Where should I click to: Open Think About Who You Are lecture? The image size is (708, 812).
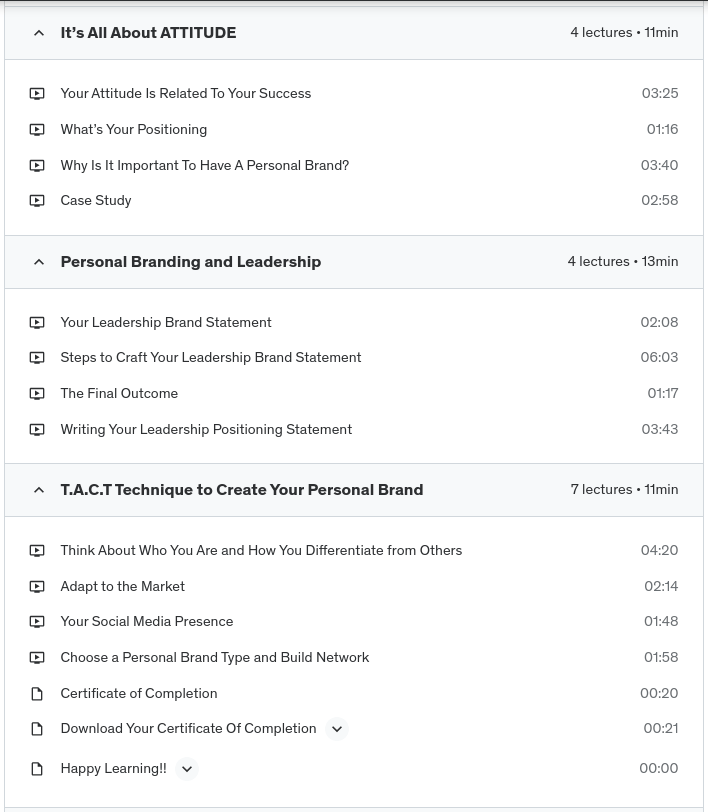pos(261,551)
